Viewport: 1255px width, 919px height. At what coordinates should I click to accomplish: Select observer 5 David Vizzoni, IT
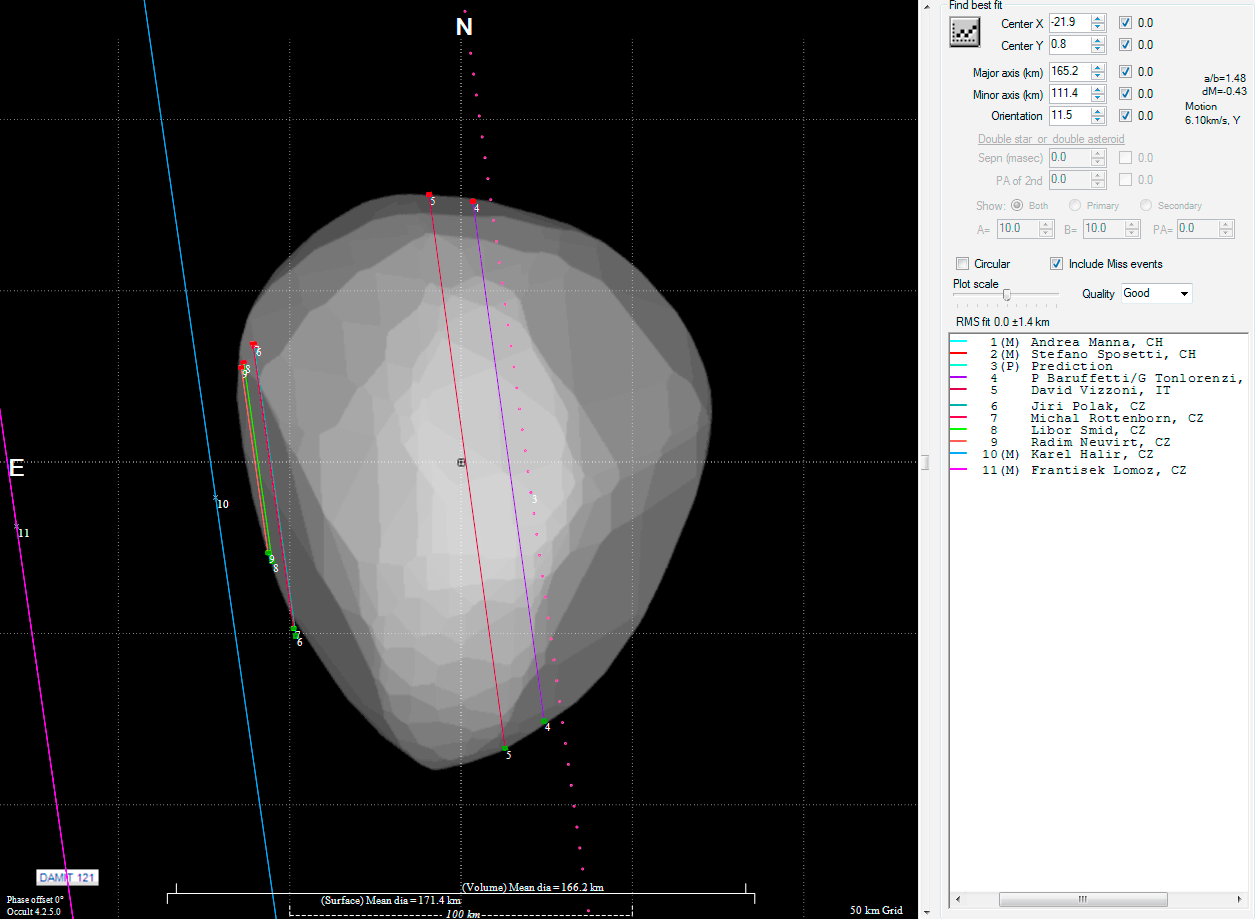point(1097,390)
